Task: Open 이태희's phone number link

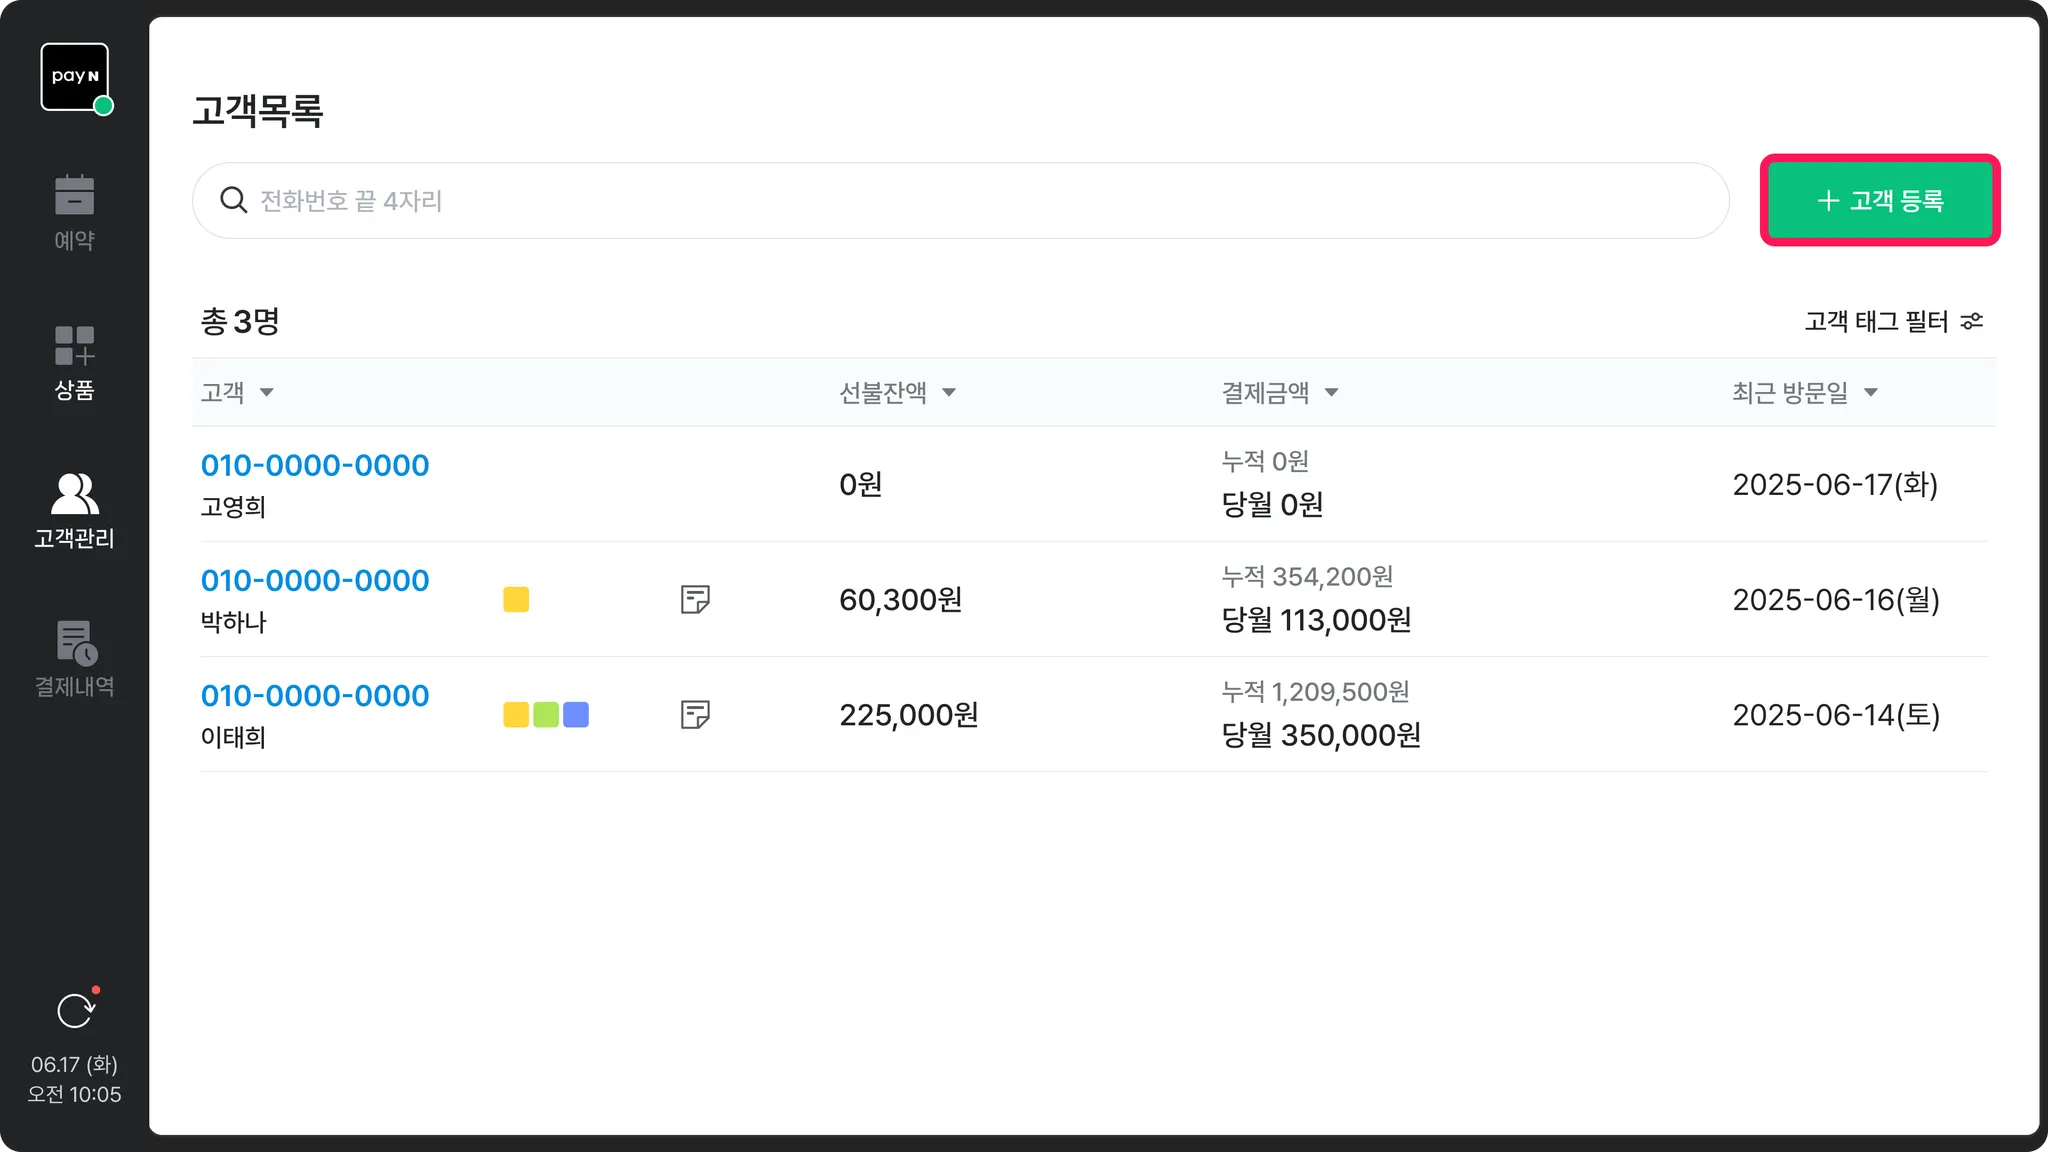Action: (314, 695)
